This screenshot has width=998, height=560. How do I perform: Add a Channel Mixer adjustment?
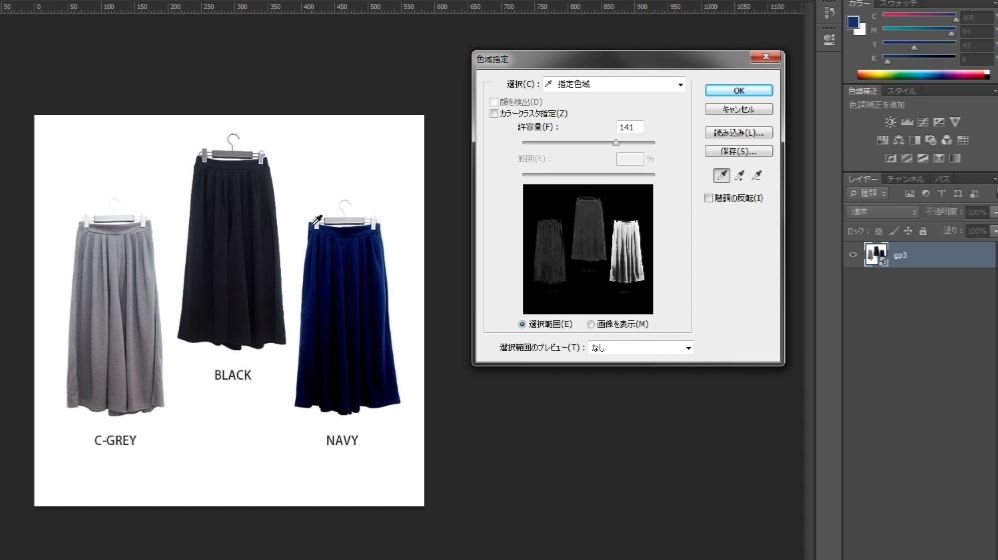[x=946, y=140]
